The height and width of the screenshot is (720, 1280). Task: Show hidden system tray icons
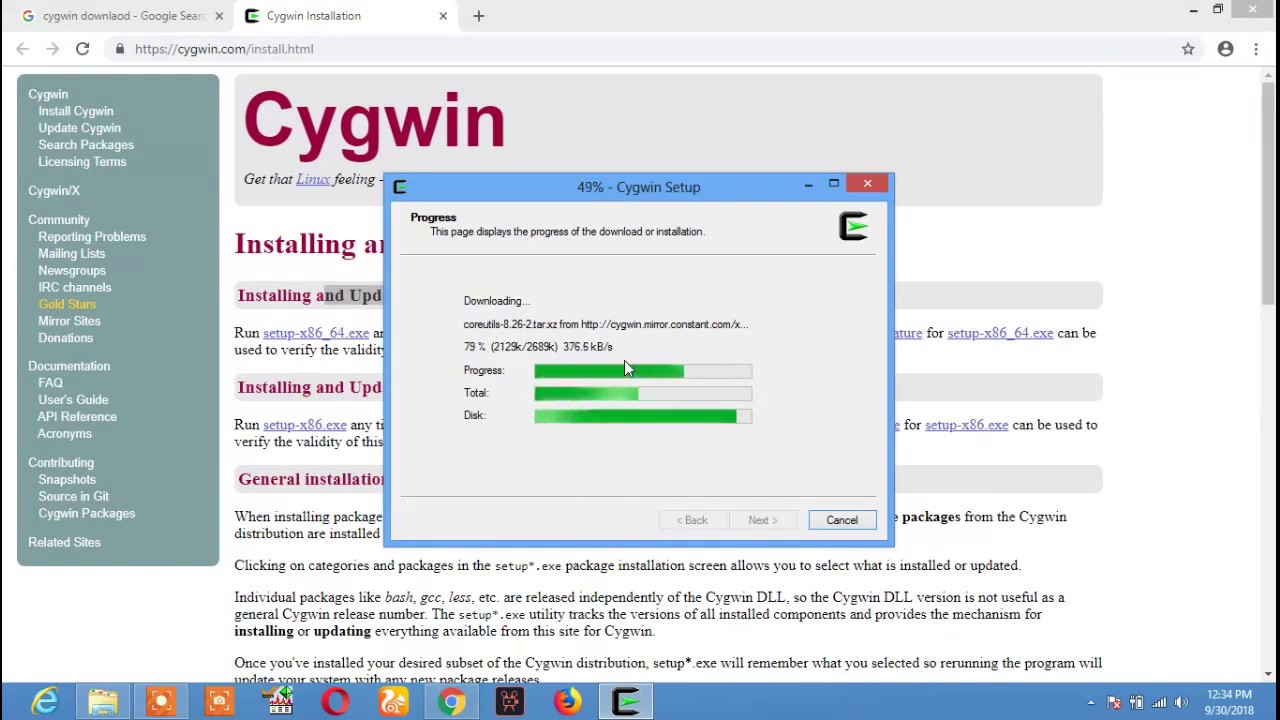(x=1091, y=702)
